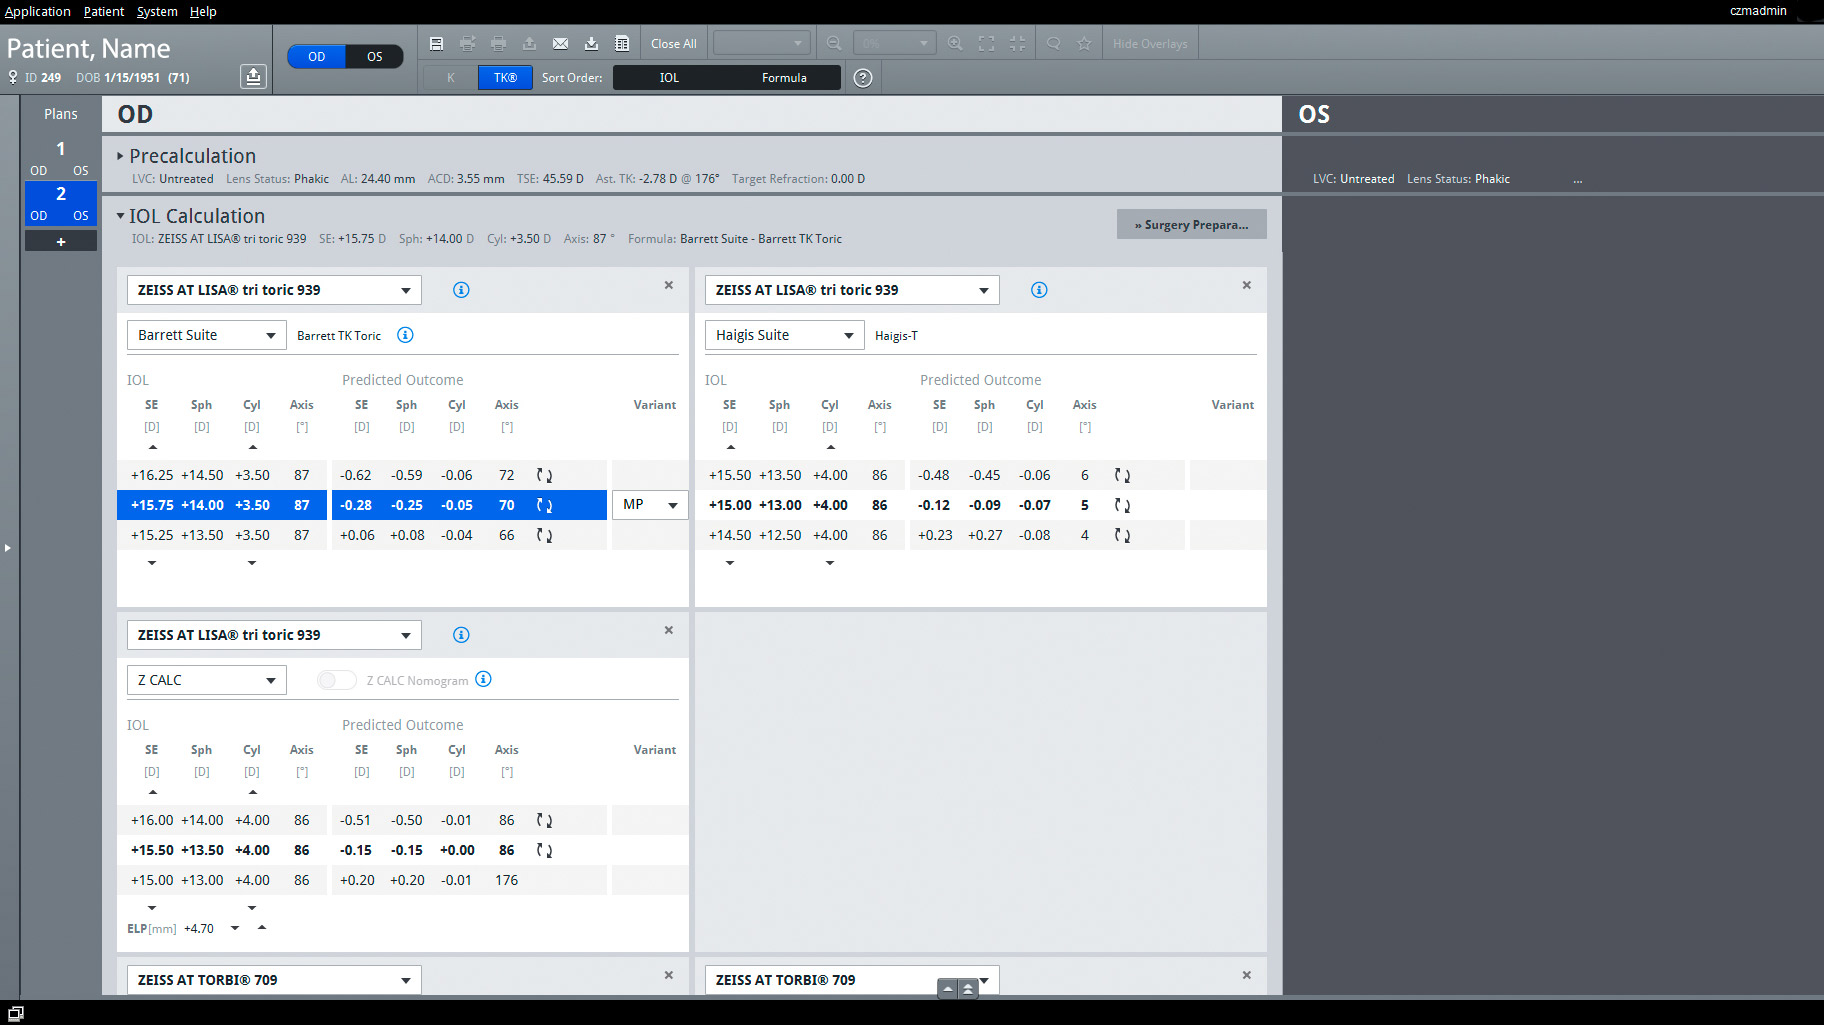Open the Patient menu
Image resolution: width=1824 pixels, height=1026 pixels.
tap(103, 11)
